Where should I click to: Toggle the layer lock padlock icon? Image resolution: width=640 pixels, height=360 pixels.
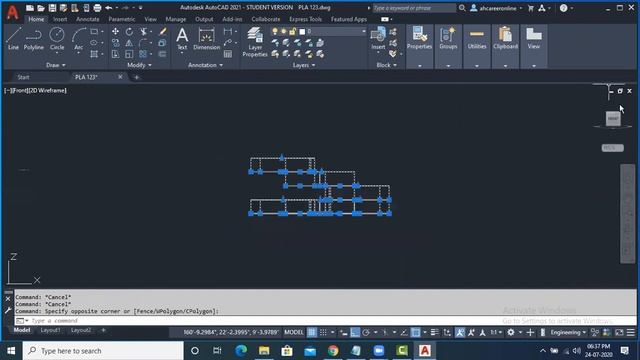[x=293, y=31]
